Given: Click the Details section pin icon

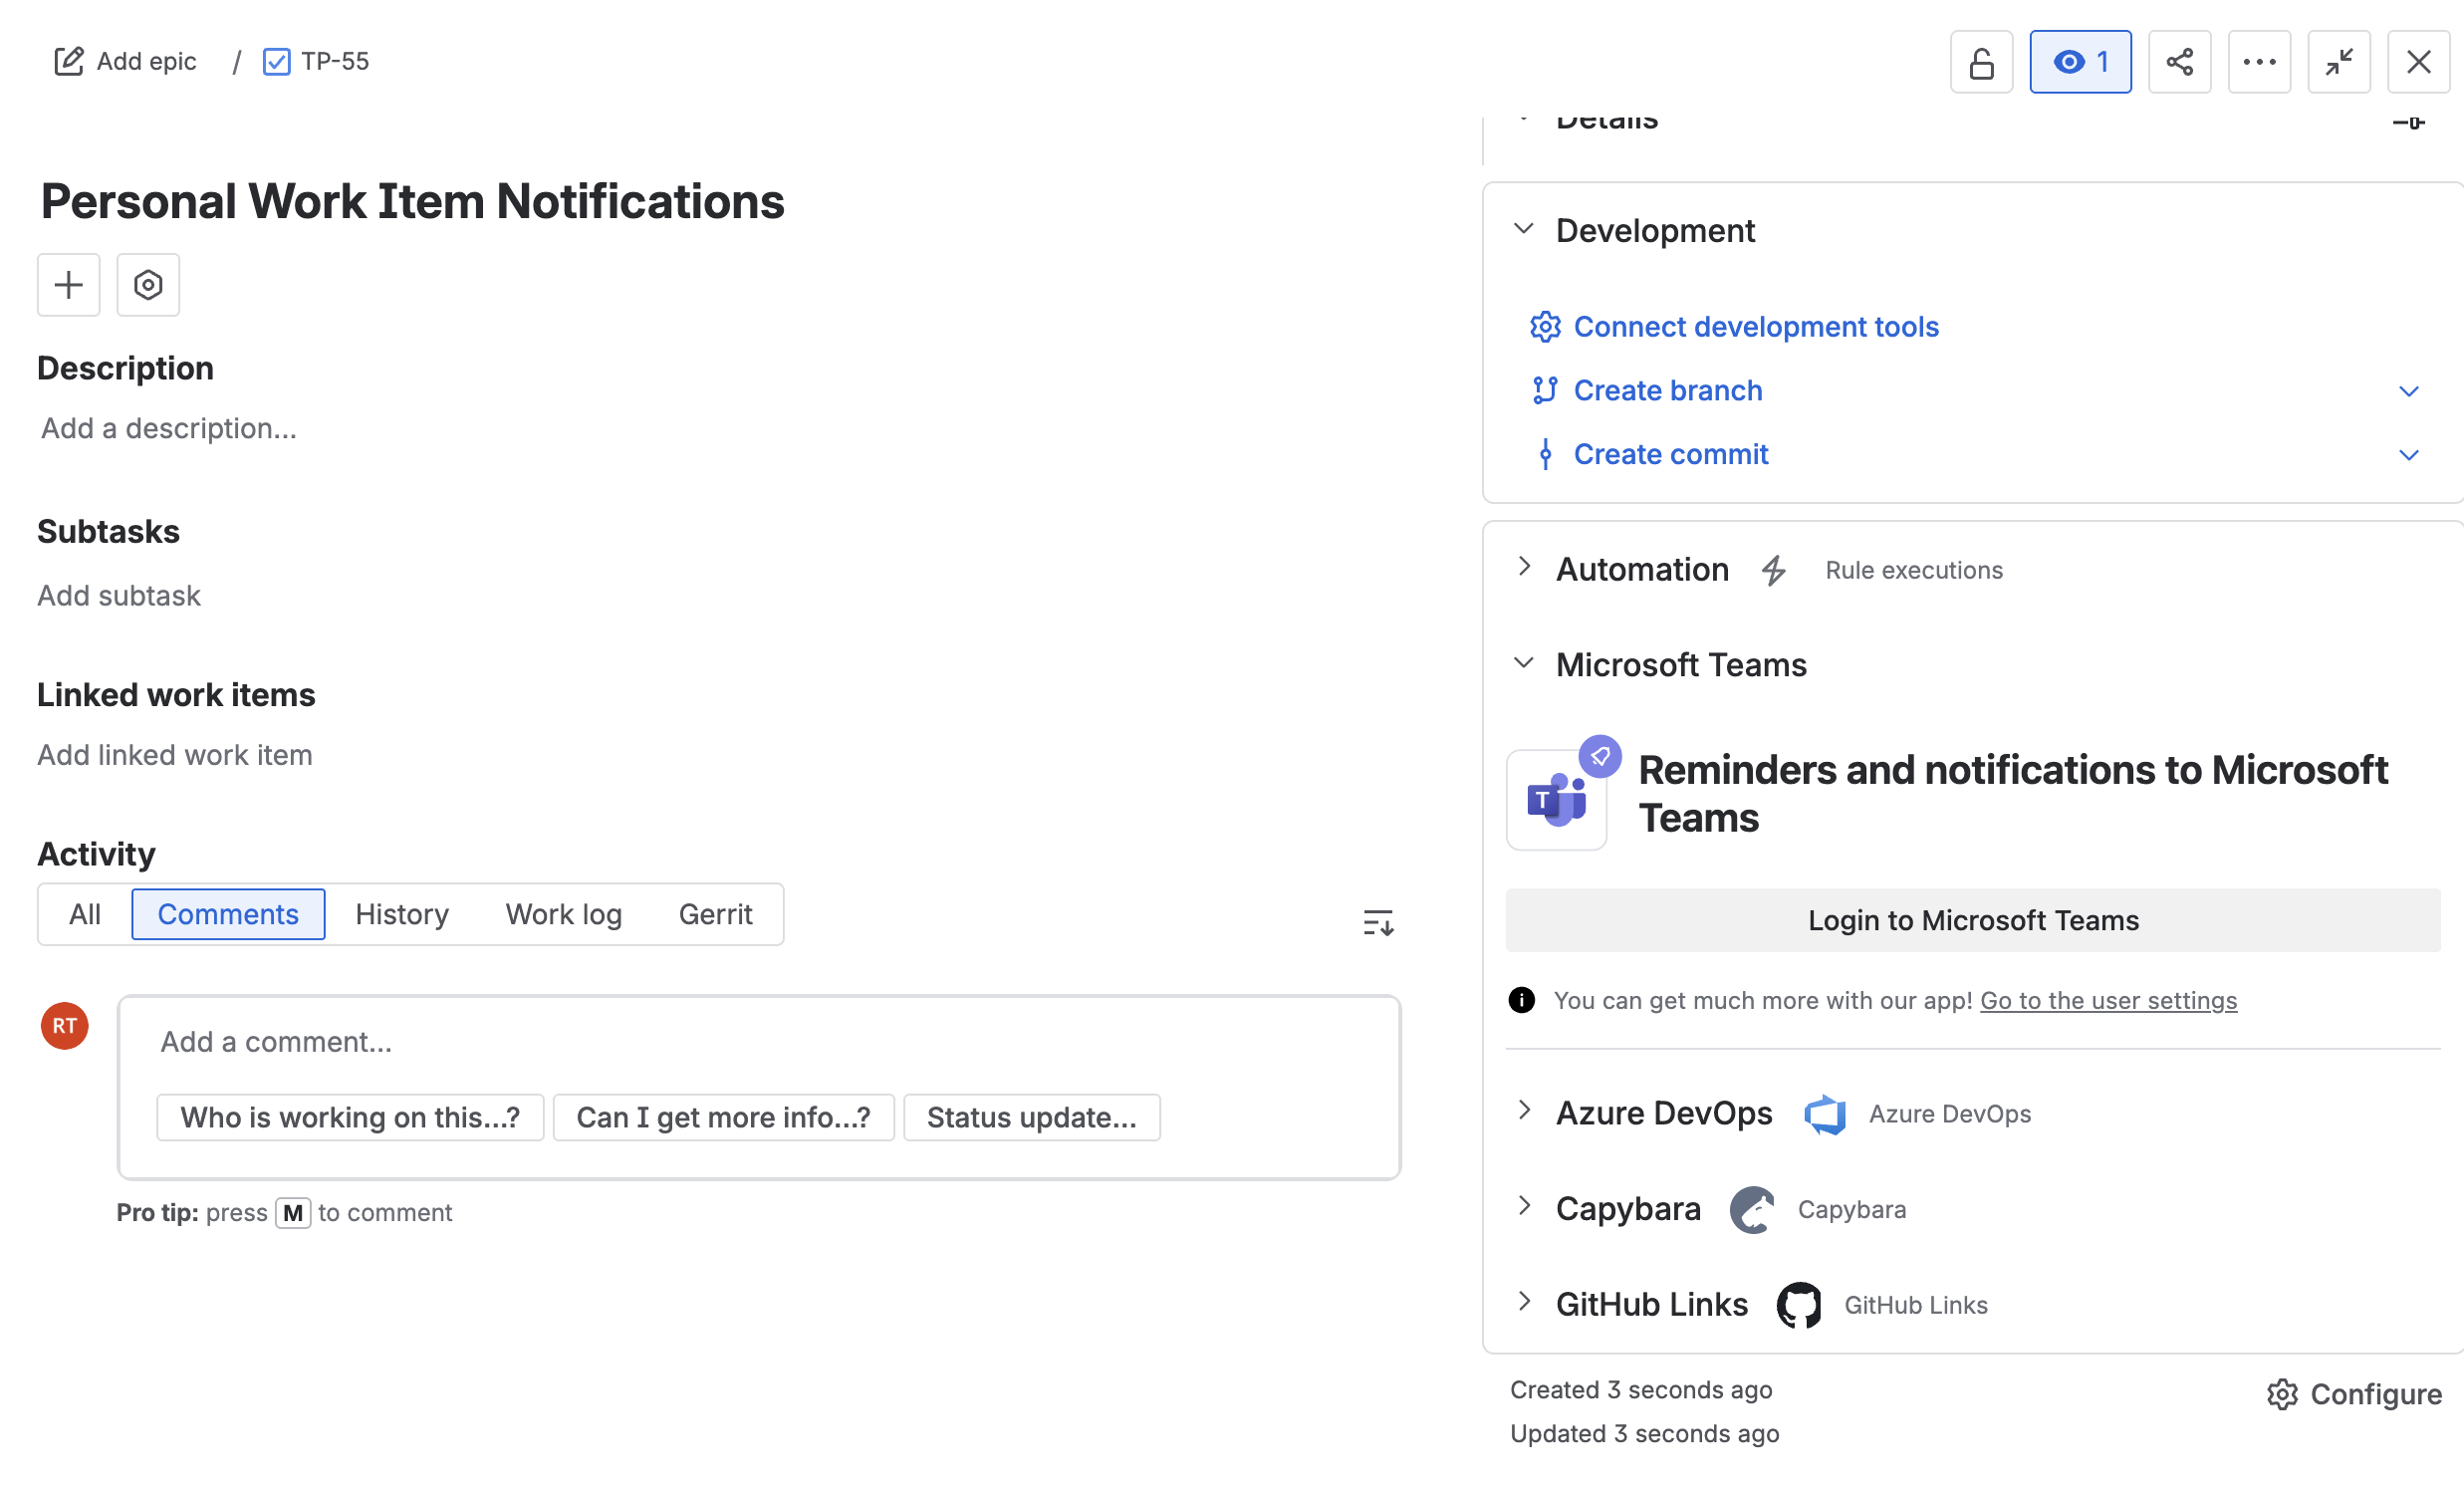Looking at the screenshot, I should (x=2408, y=122).
